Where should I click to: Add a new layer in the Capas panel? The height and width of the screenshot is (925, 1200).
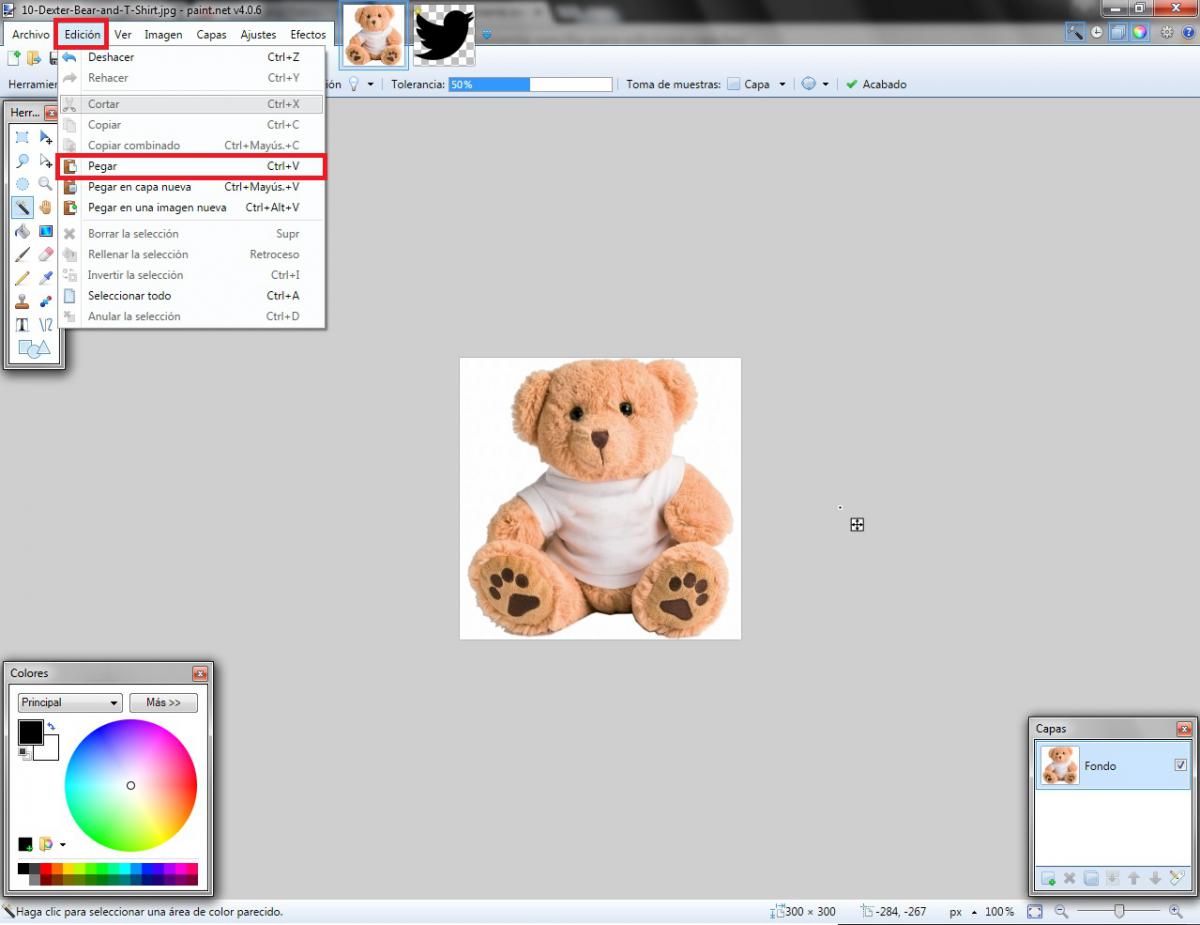(1048, 878)
